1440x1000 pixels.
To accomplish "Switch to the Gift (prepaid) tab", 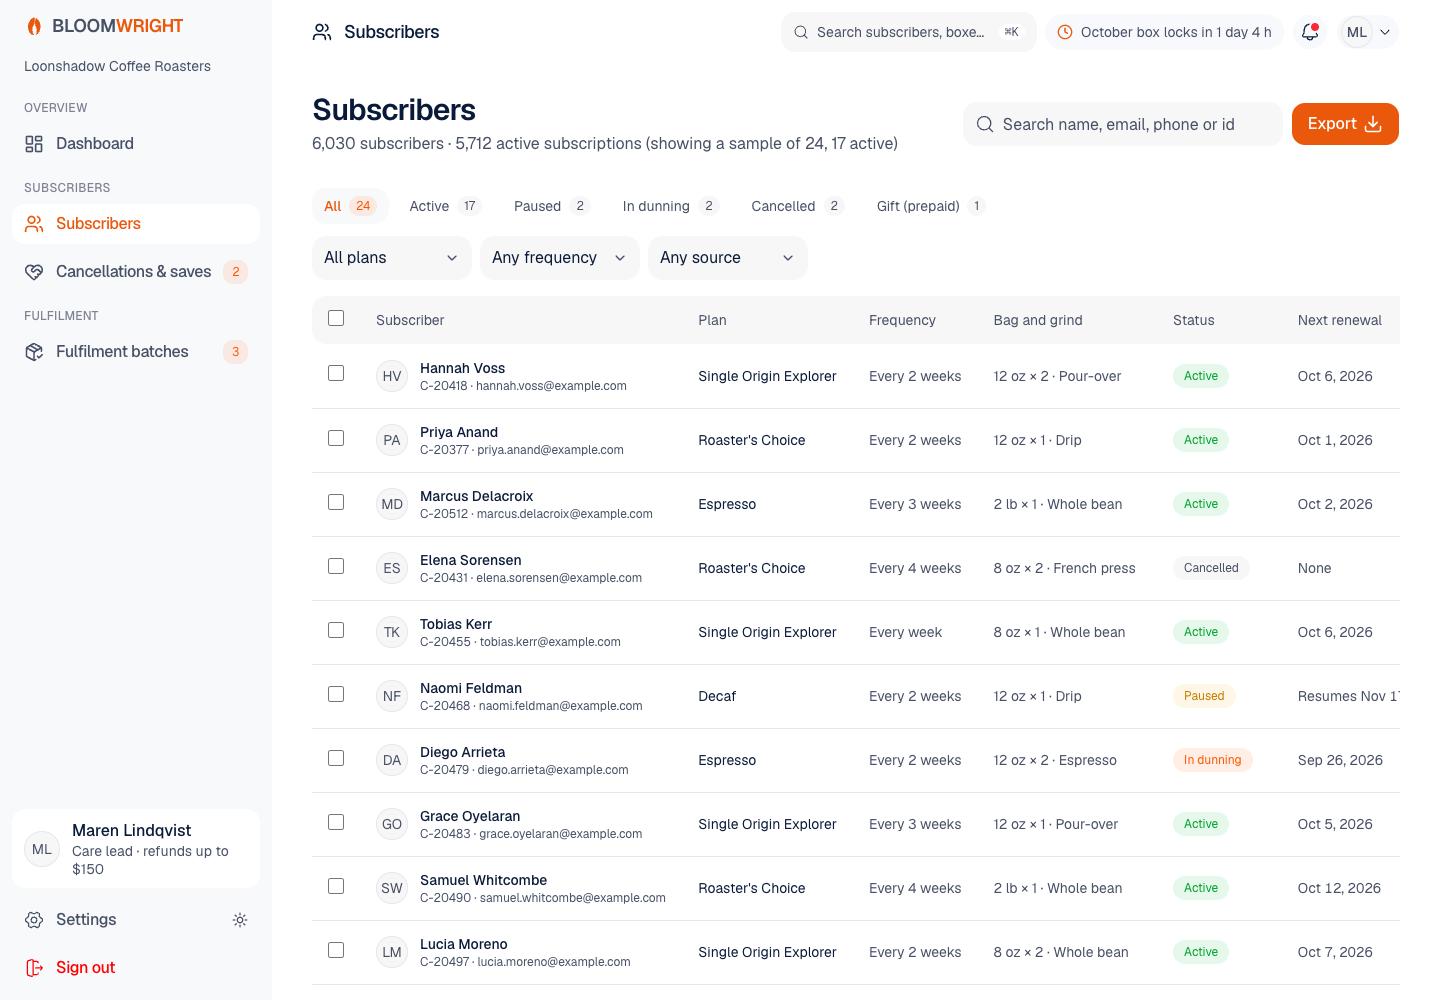I will coord(930,206).
